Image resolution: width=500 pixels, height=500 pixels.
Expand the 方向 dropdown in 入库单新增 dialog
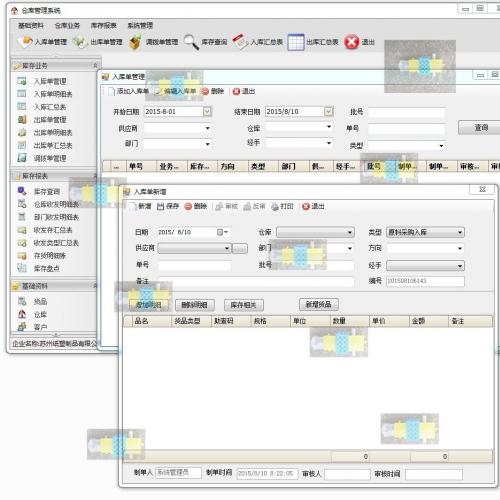(460, 248)
